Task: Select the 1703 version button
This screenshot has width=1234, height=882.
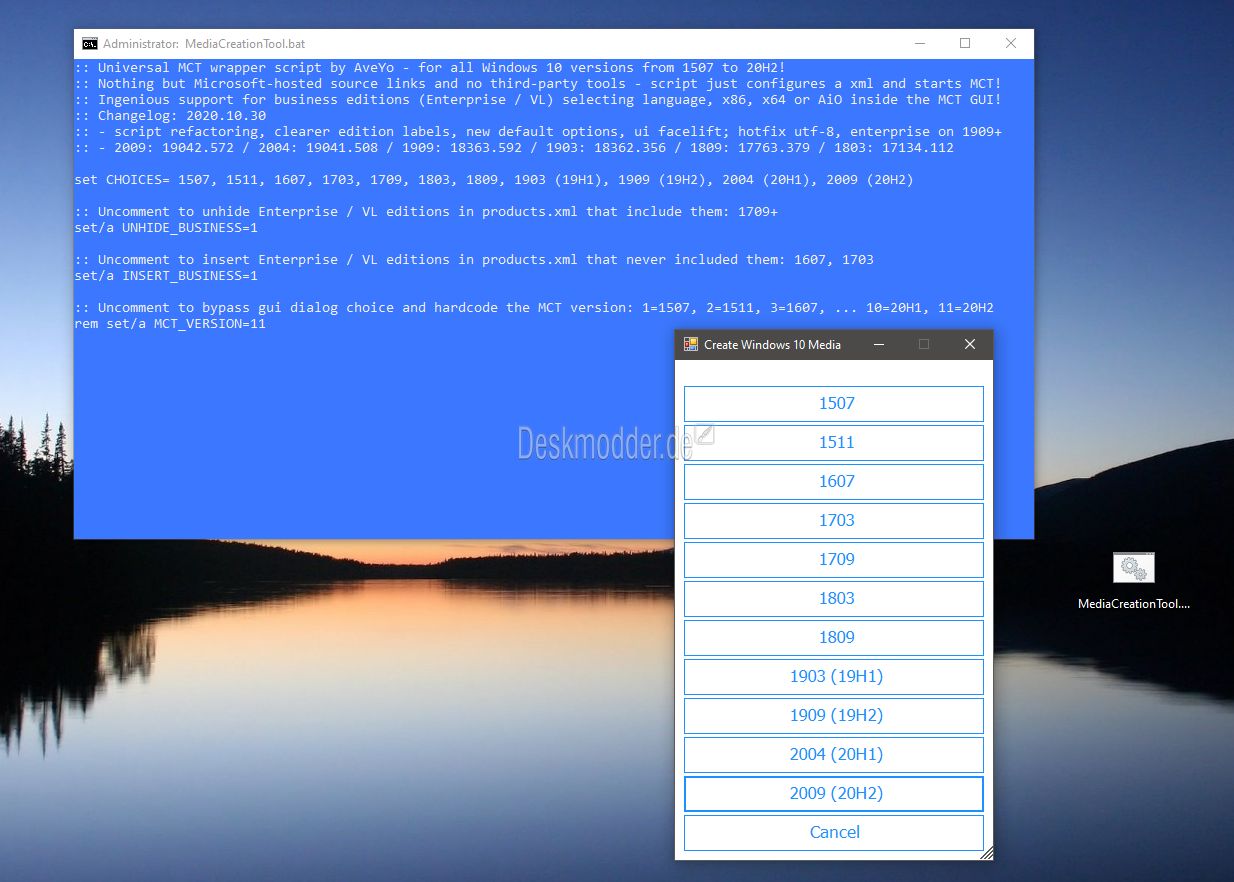Action: pyautogui.click(x=834, y=521)
